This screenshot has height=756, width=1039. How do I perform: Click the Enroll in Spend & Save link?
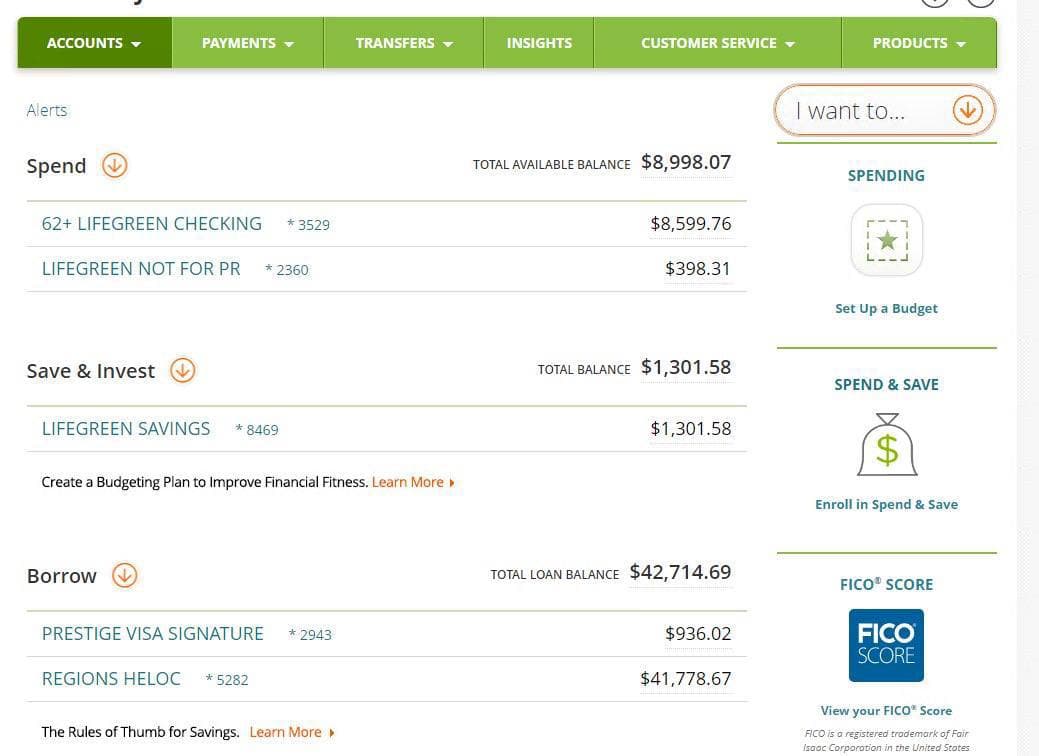(x=886, y=505)
